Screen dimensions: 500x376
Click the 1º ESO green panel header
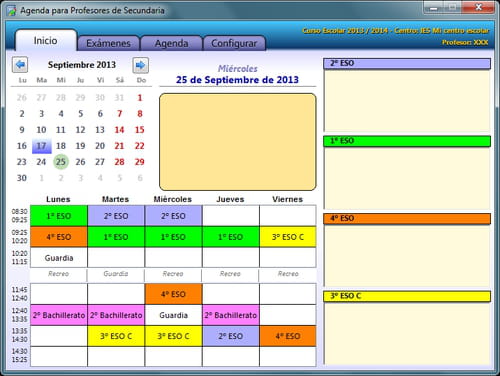[x=407, y=141]
